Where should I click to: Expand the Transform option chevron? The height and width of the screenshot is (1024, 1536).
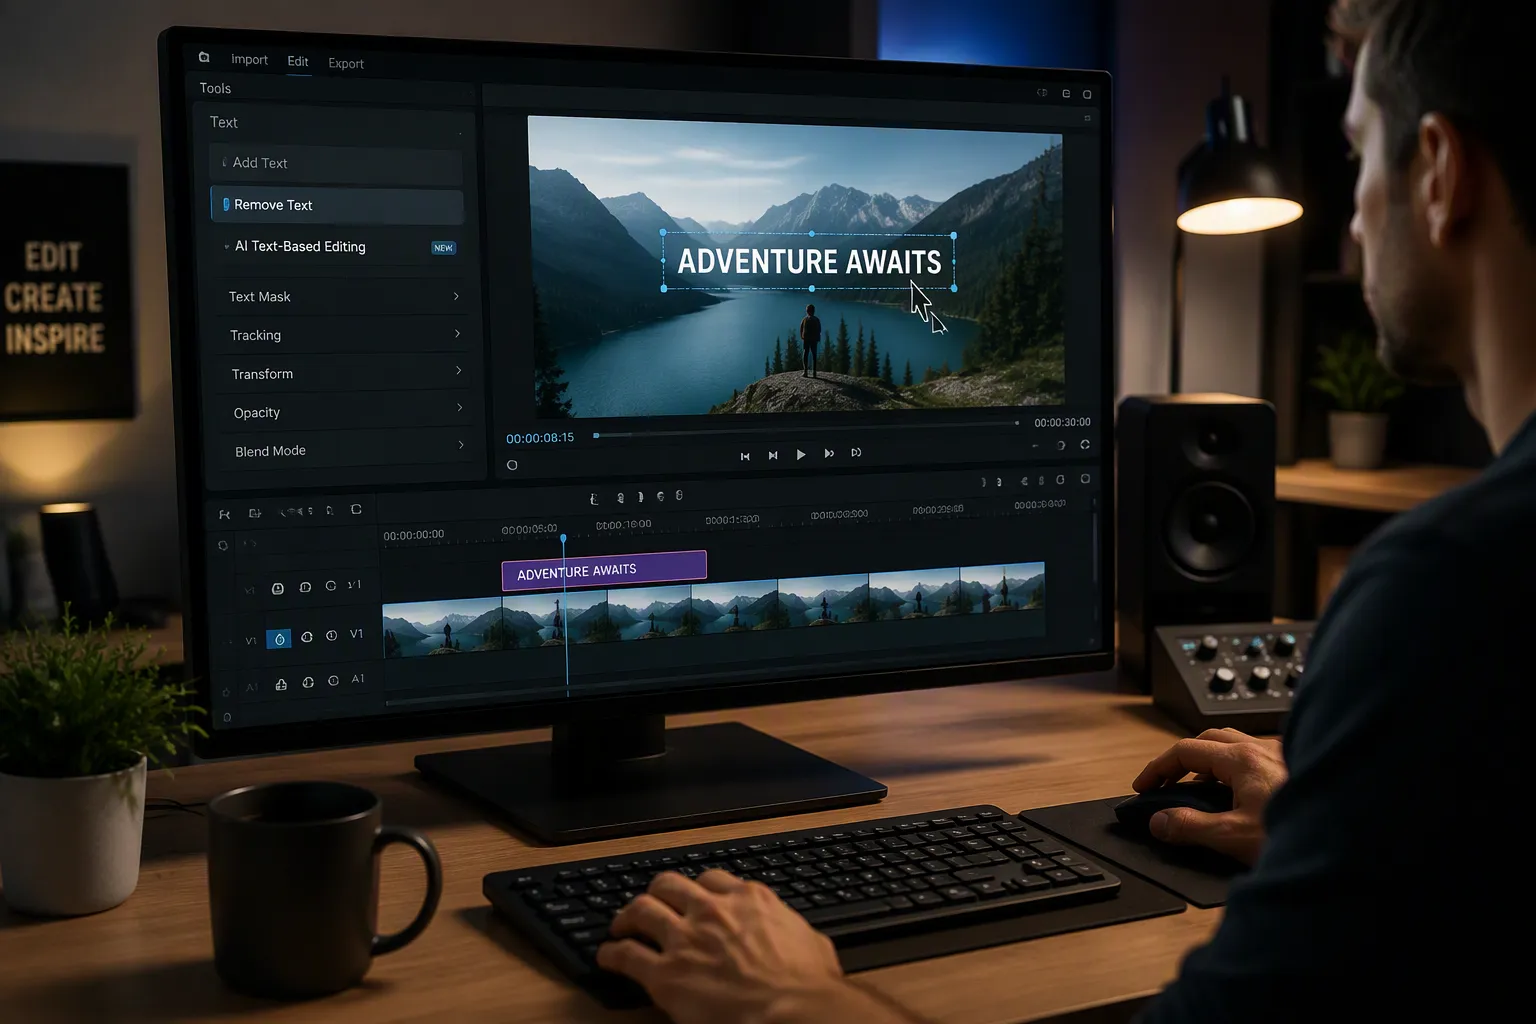pos(458,371)
